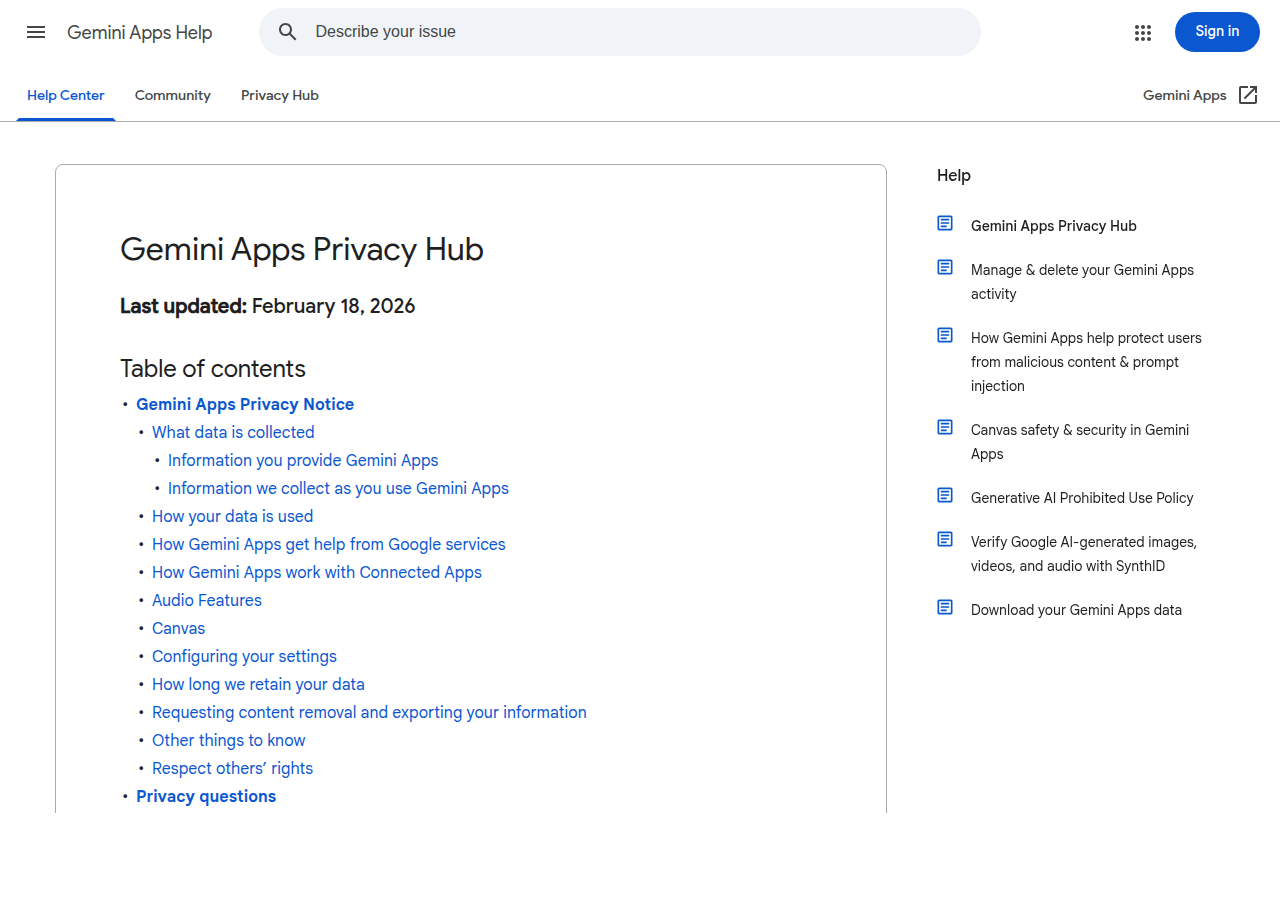Click article icon beside Canvas safety & security
This screenshot has height=900, width=1280.
[x=945, y=427]
